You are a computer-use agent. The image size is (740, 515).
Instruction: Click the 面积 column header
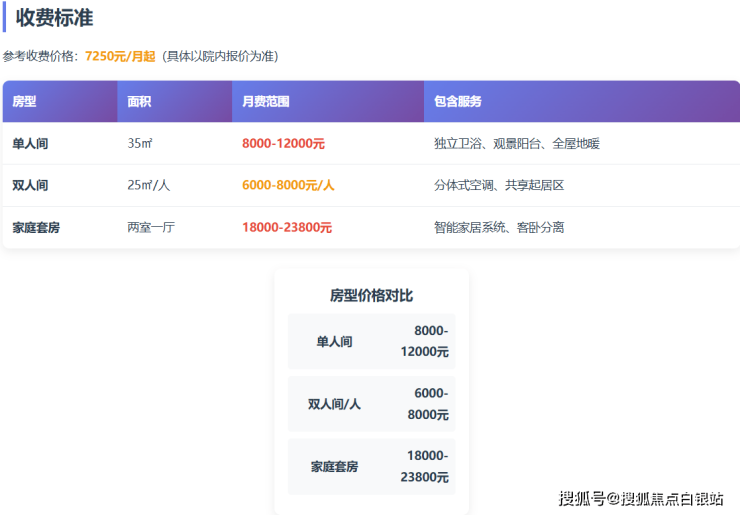pyautogui.click(x=140, y=102)
